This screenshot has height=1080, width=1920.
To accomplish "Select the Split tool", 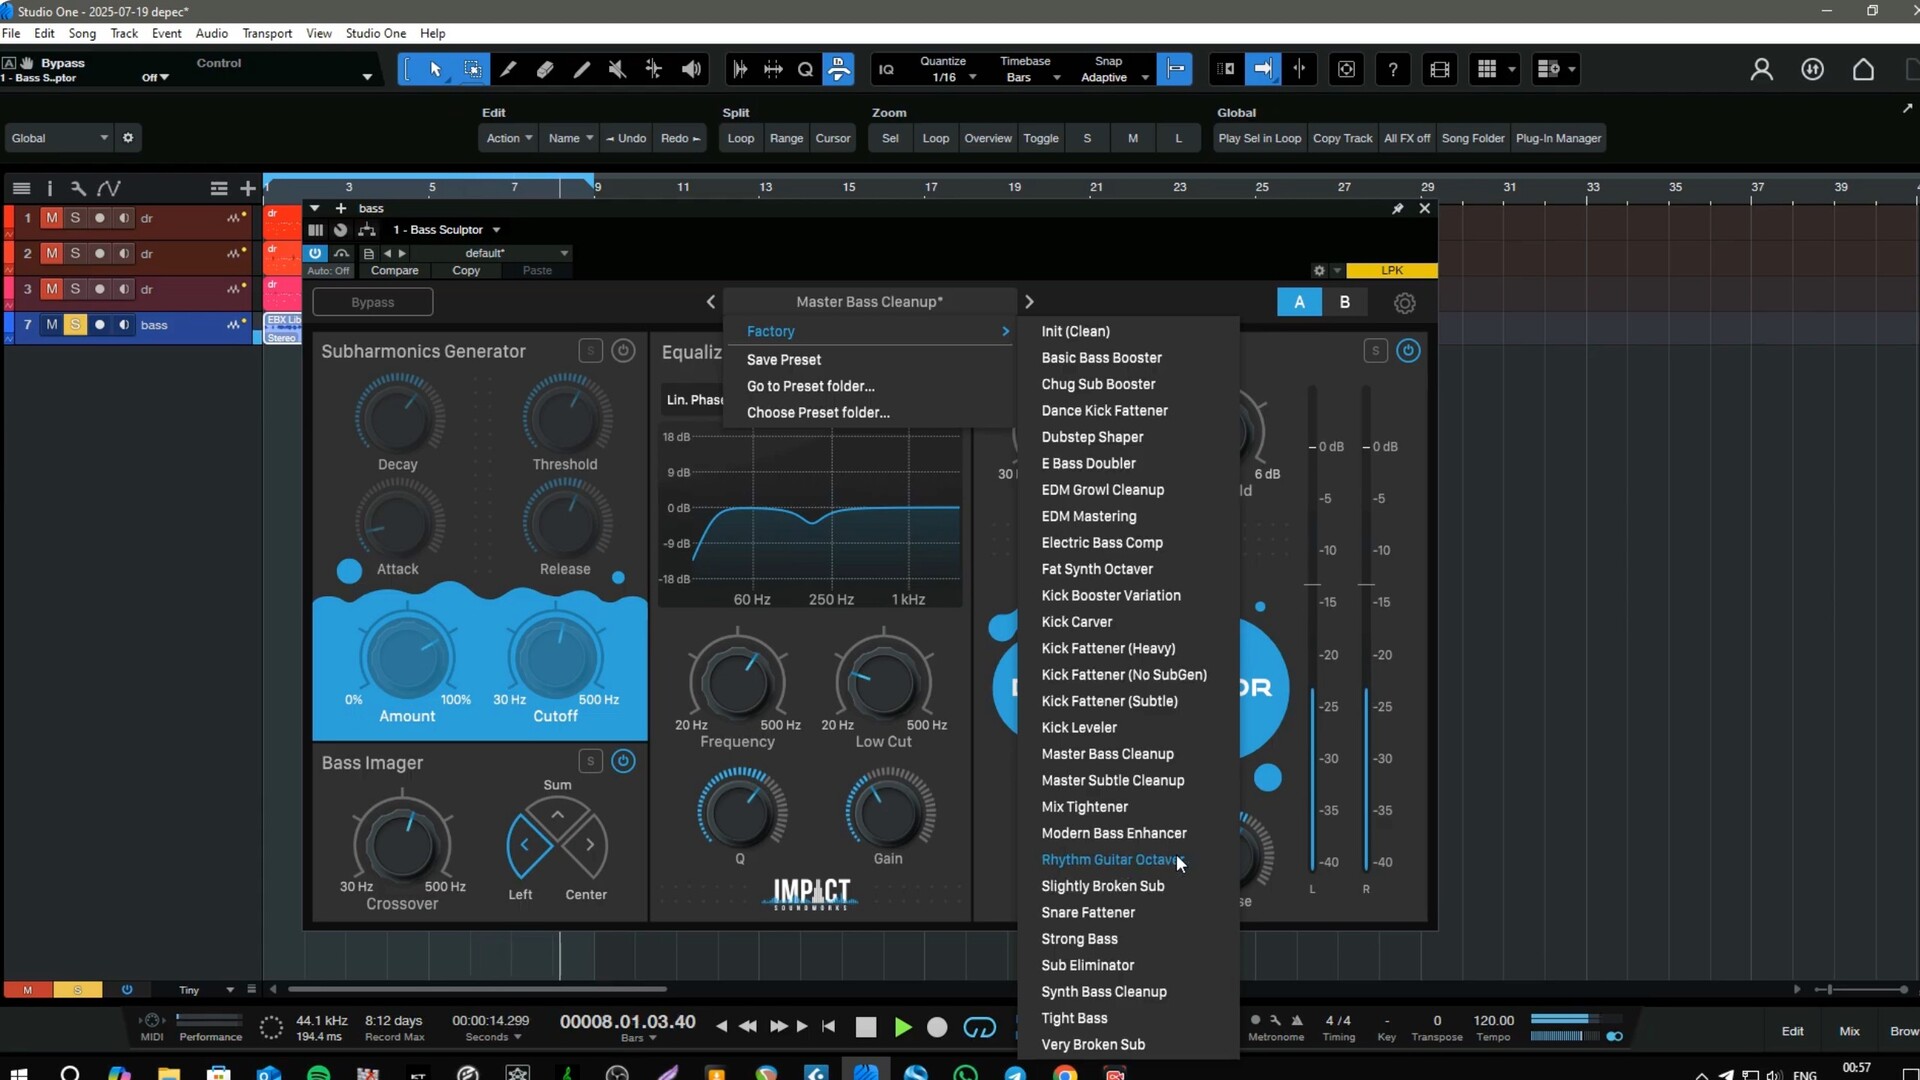I will pyautogui.click(x=508, y=69).
